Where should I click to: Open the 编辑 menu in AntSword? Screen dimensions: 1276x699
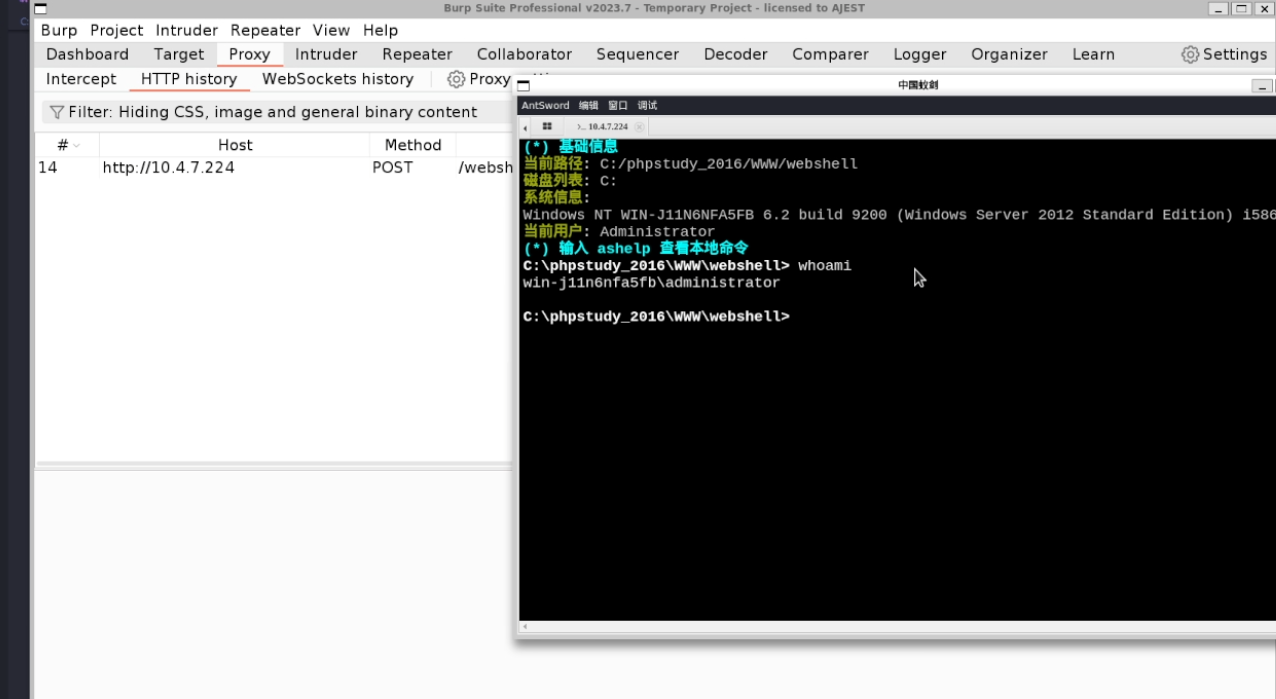[x=588, y=105]
